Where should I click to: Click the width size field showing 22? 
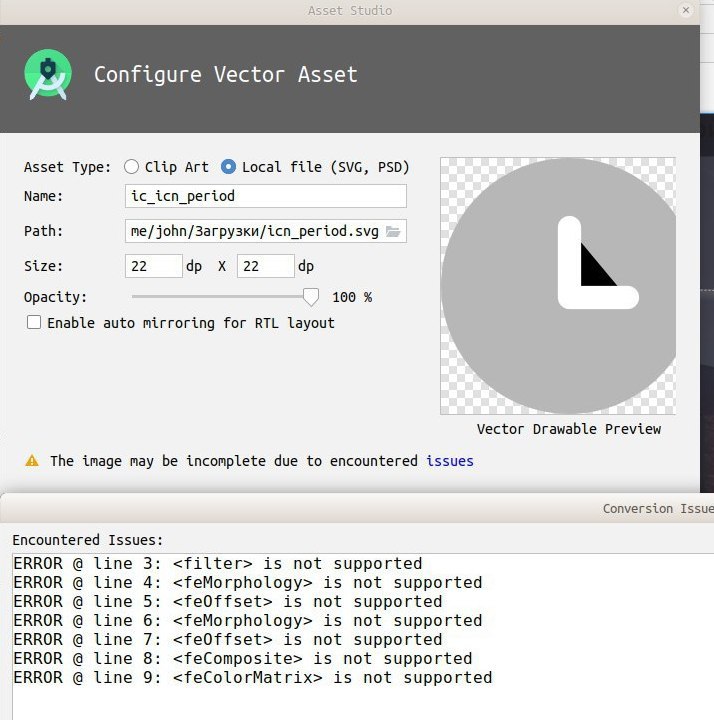(x=154, y=266)
